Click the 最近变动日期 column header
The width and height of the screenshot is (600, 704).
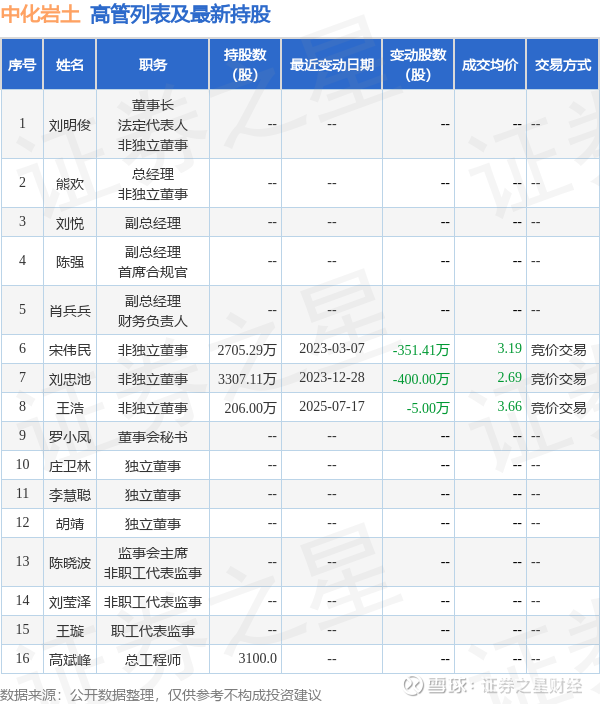point(332,65)
